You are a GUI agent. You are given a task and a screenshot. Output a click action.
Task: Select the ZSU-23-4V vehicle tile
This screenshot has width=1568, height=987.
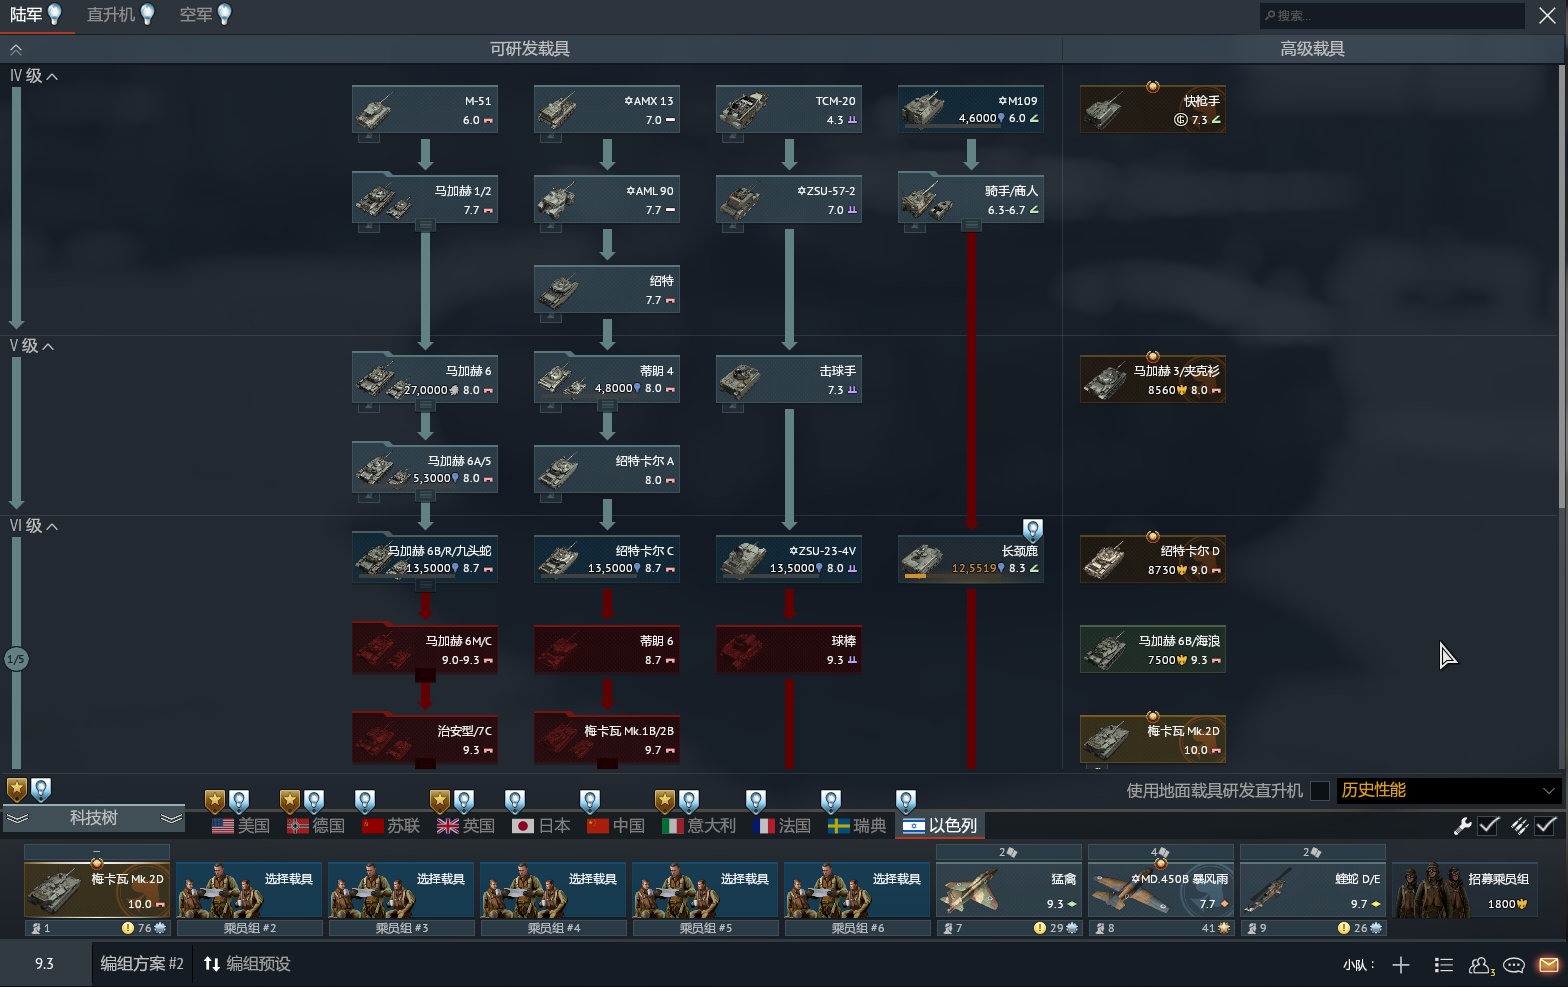point(789,560)
